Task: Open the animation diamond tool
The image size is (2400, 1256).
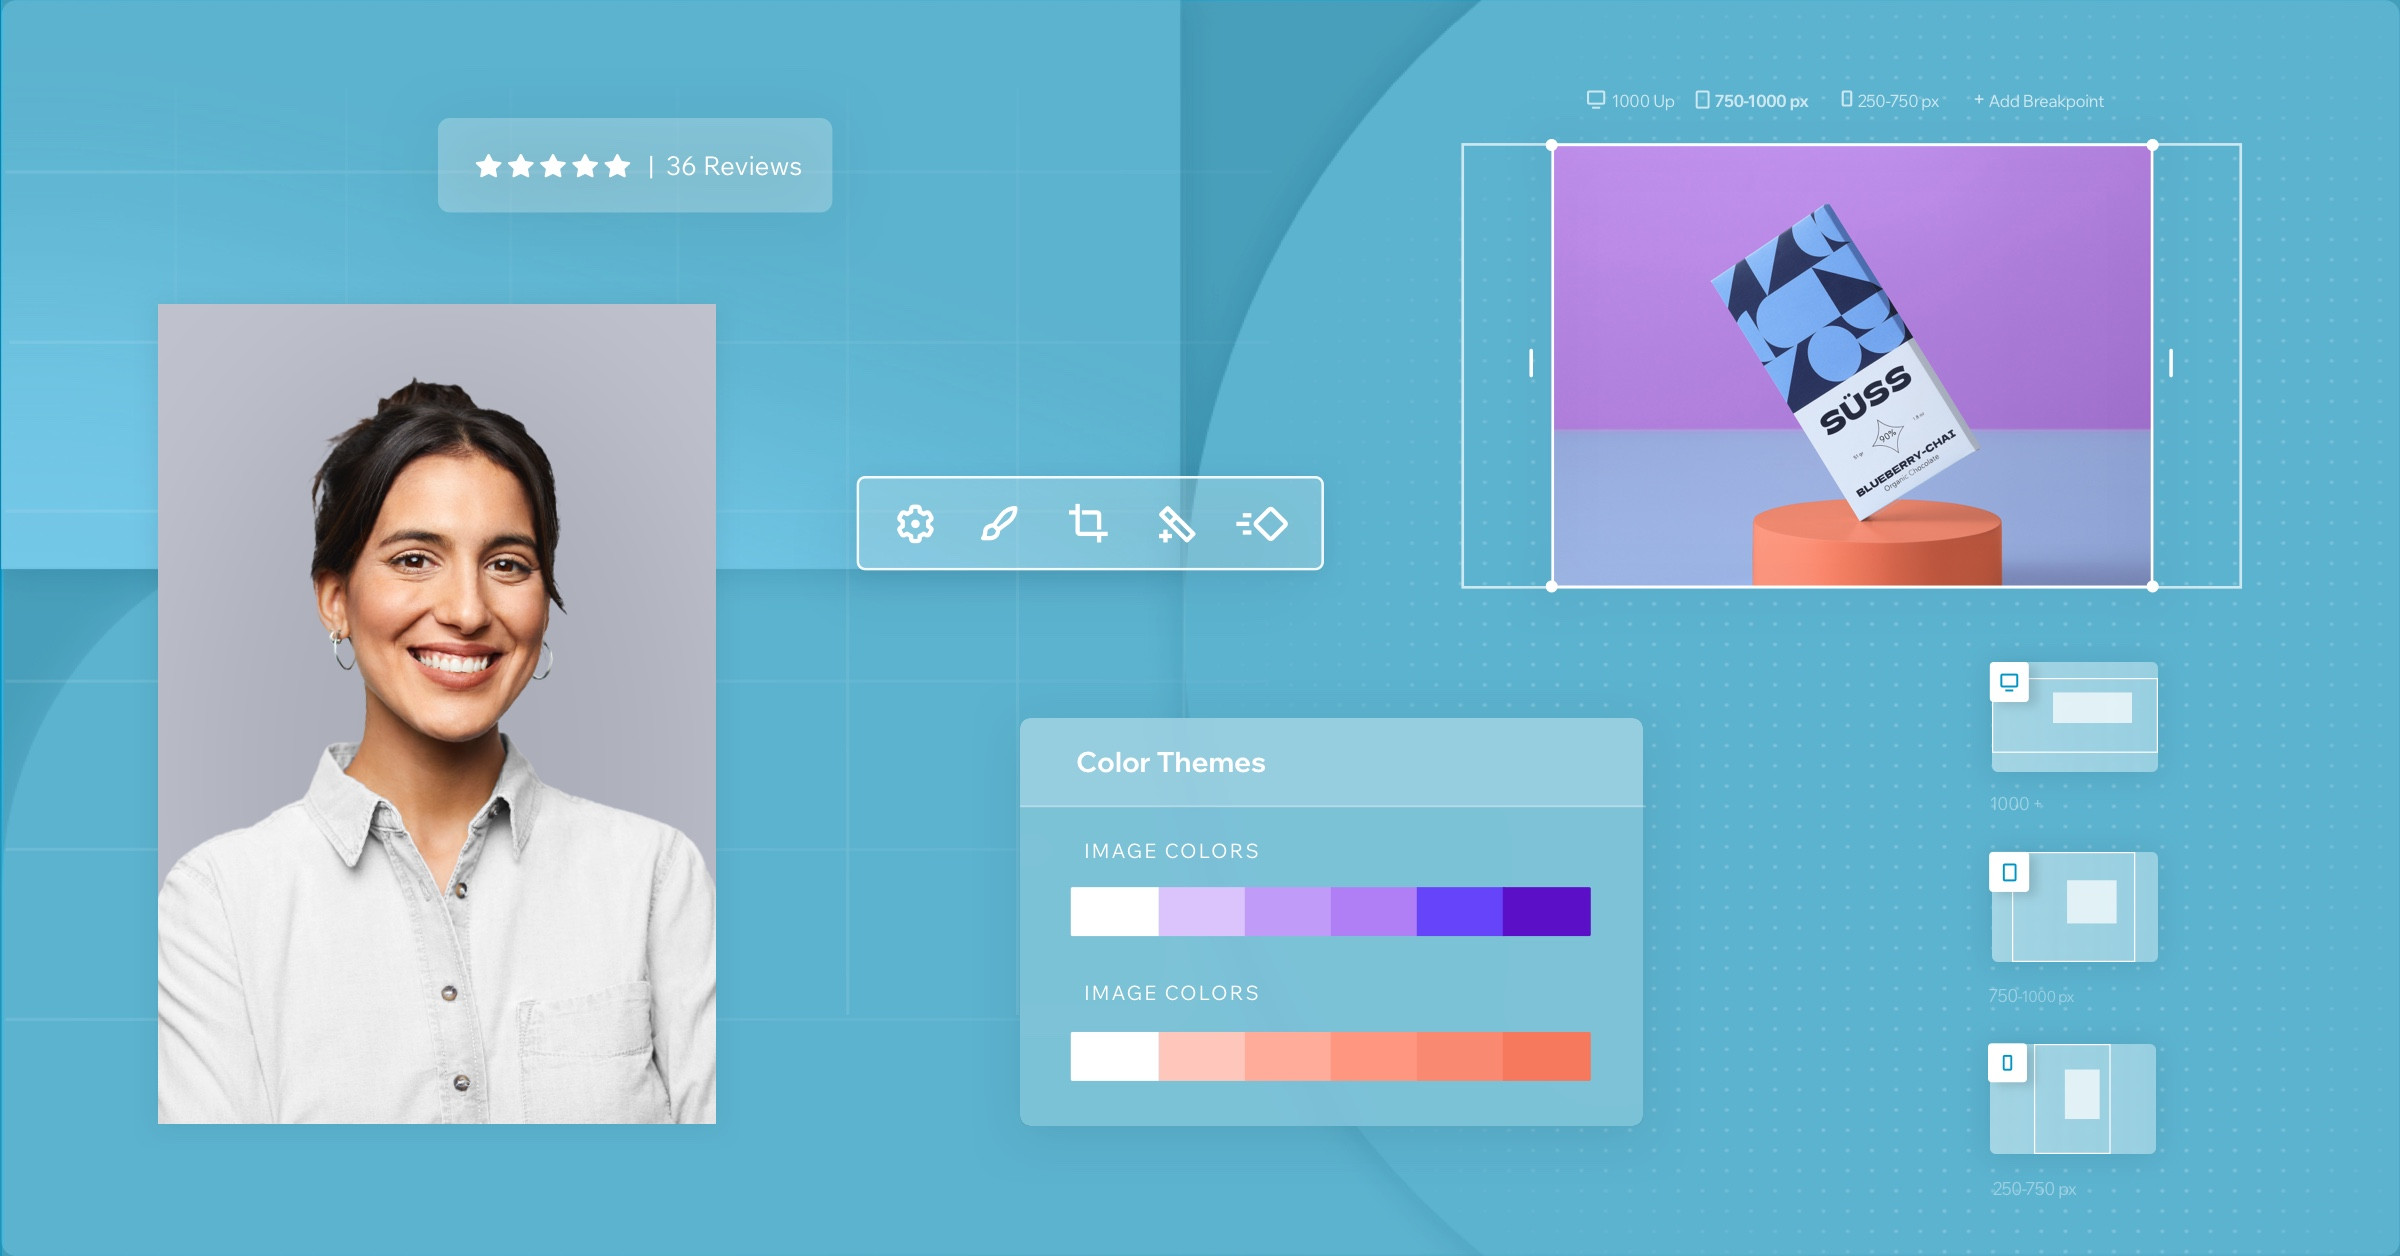Action: pyautogui.click(x=1262, y=524)
